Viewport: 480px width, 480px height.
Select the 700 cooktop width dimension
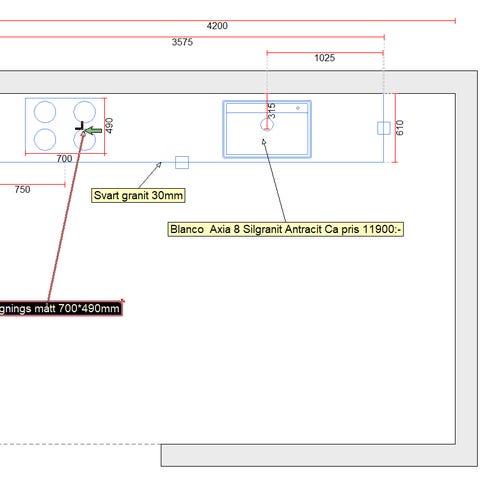coord(64,159)
